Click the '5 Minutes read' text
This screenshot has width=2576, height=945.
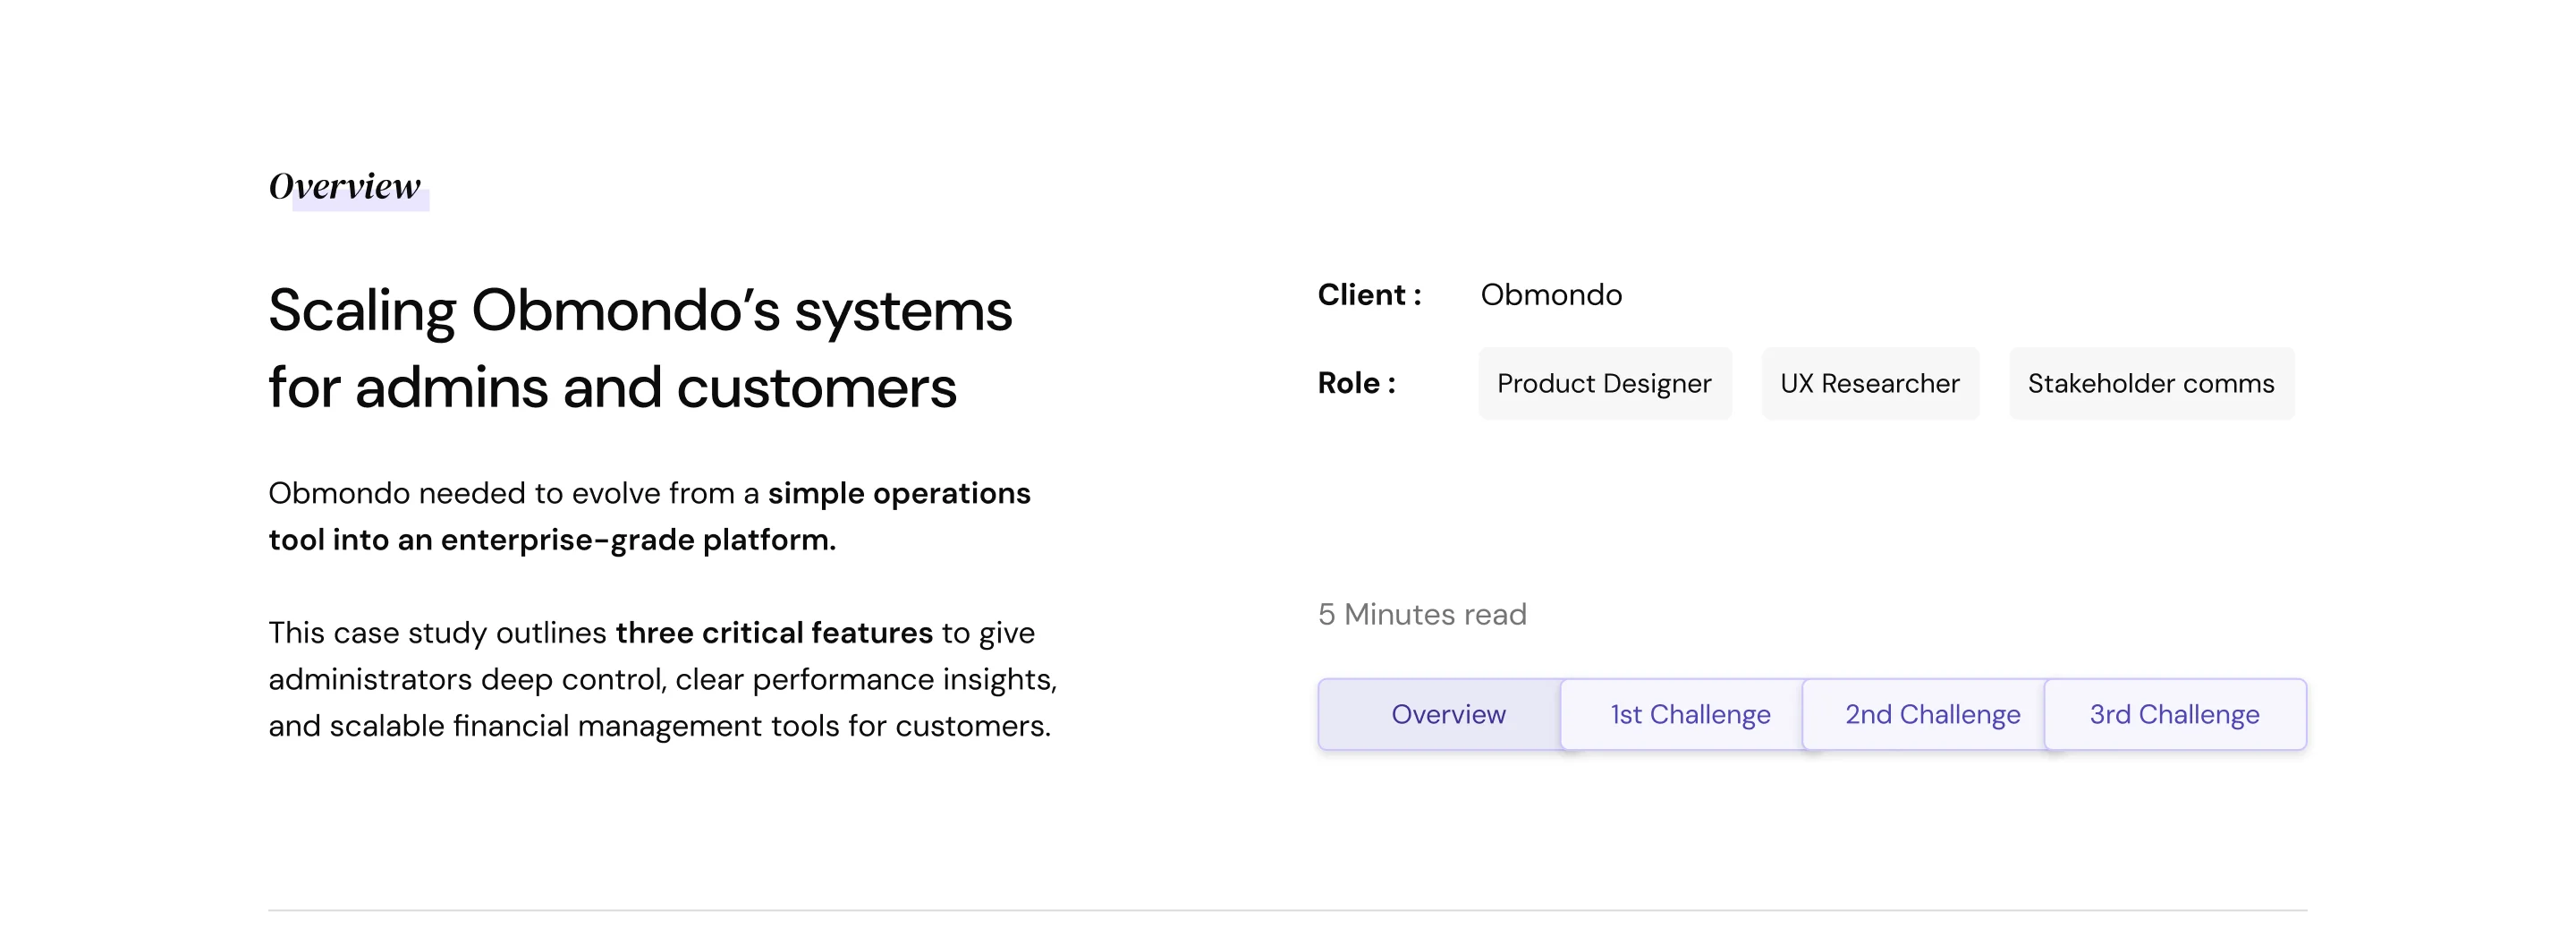1422,614
